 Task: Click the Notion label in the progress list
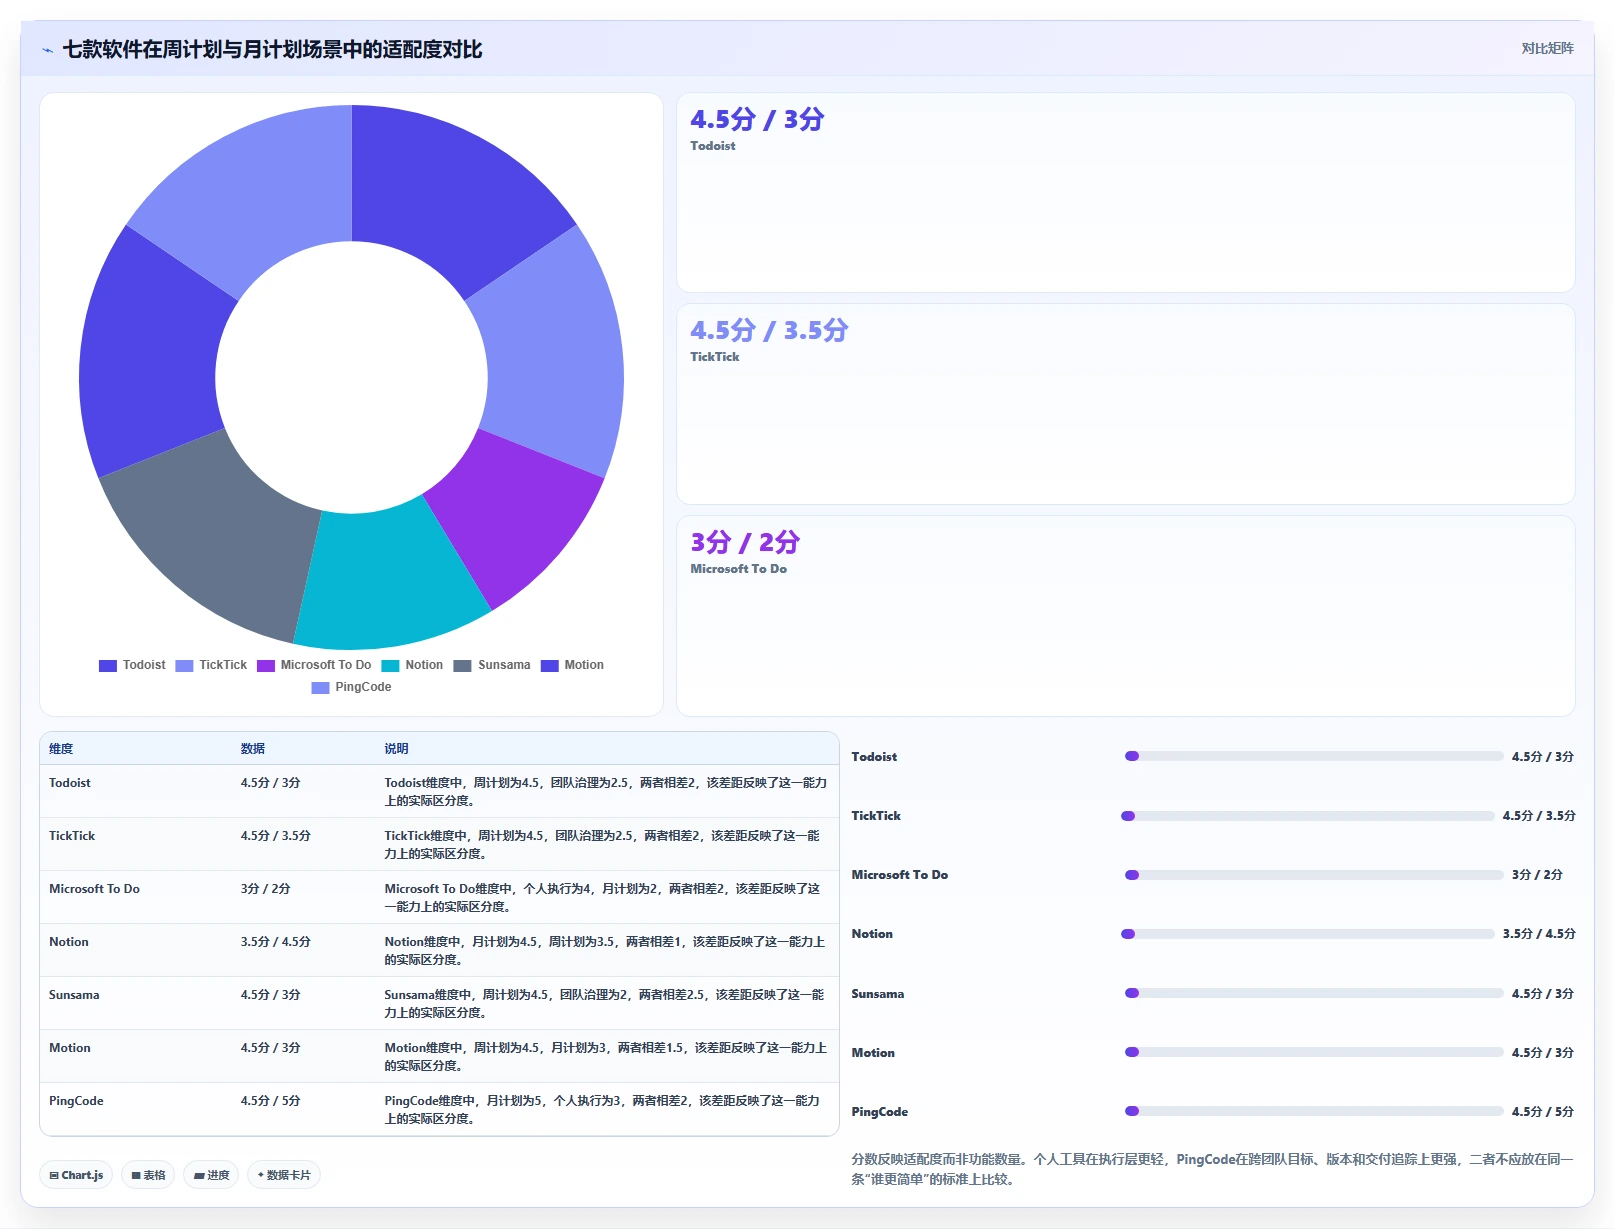tap(872, 934)
